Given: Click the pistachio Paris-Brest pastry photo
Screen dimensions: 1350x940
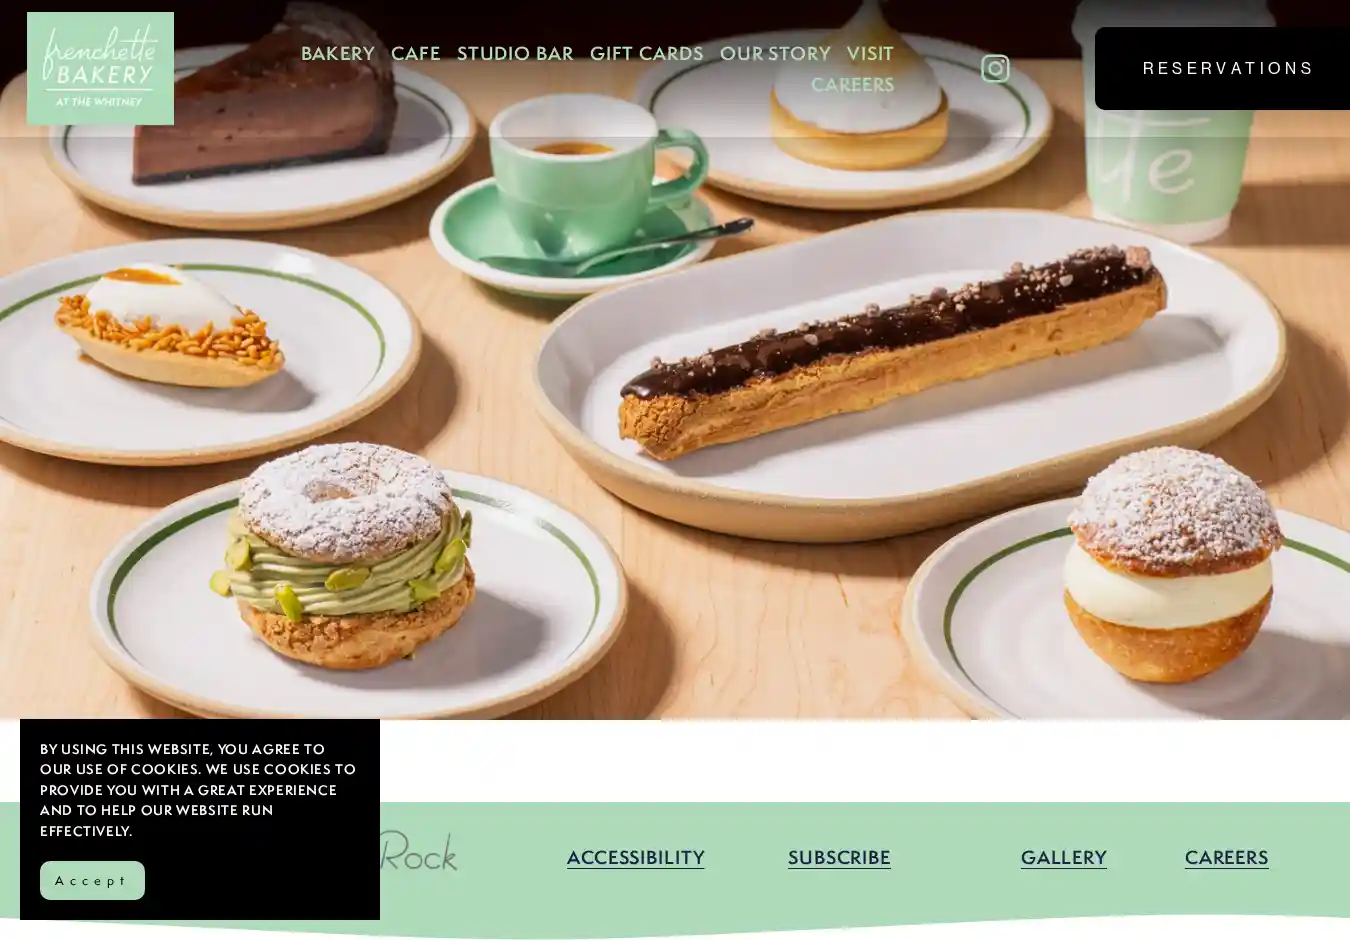Looking at the screenshot, I should (x=343, y=555).
